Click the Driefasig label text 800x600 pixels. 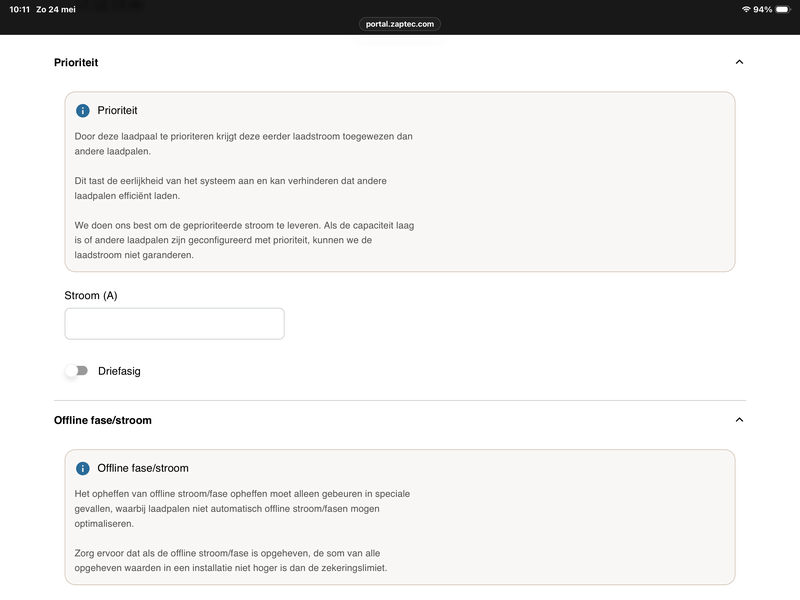click(x=119, y=371)
